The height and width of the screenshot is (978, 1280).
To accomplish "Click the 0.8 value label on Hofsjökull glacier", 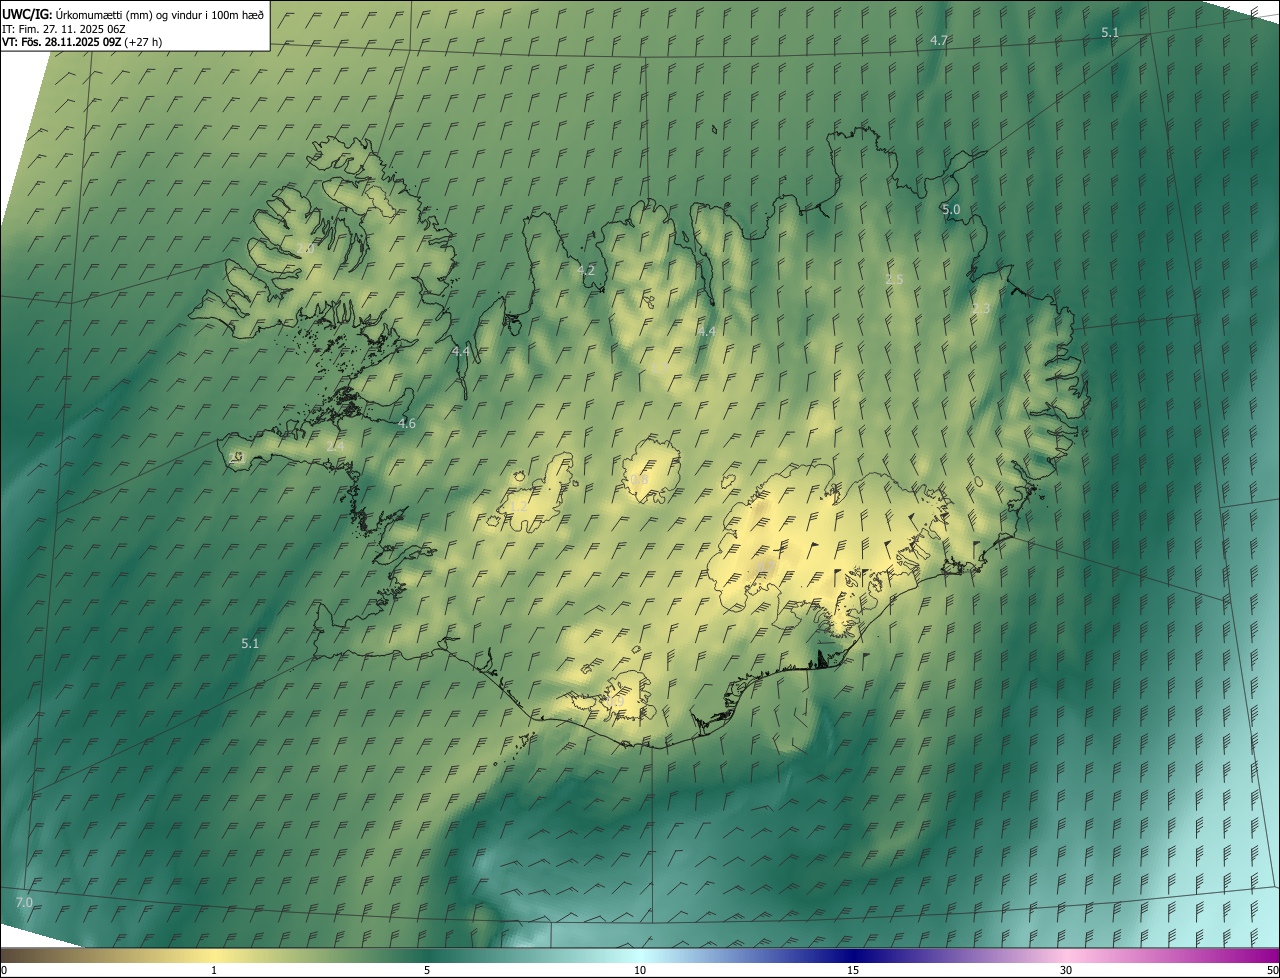I will coord(639,480).
